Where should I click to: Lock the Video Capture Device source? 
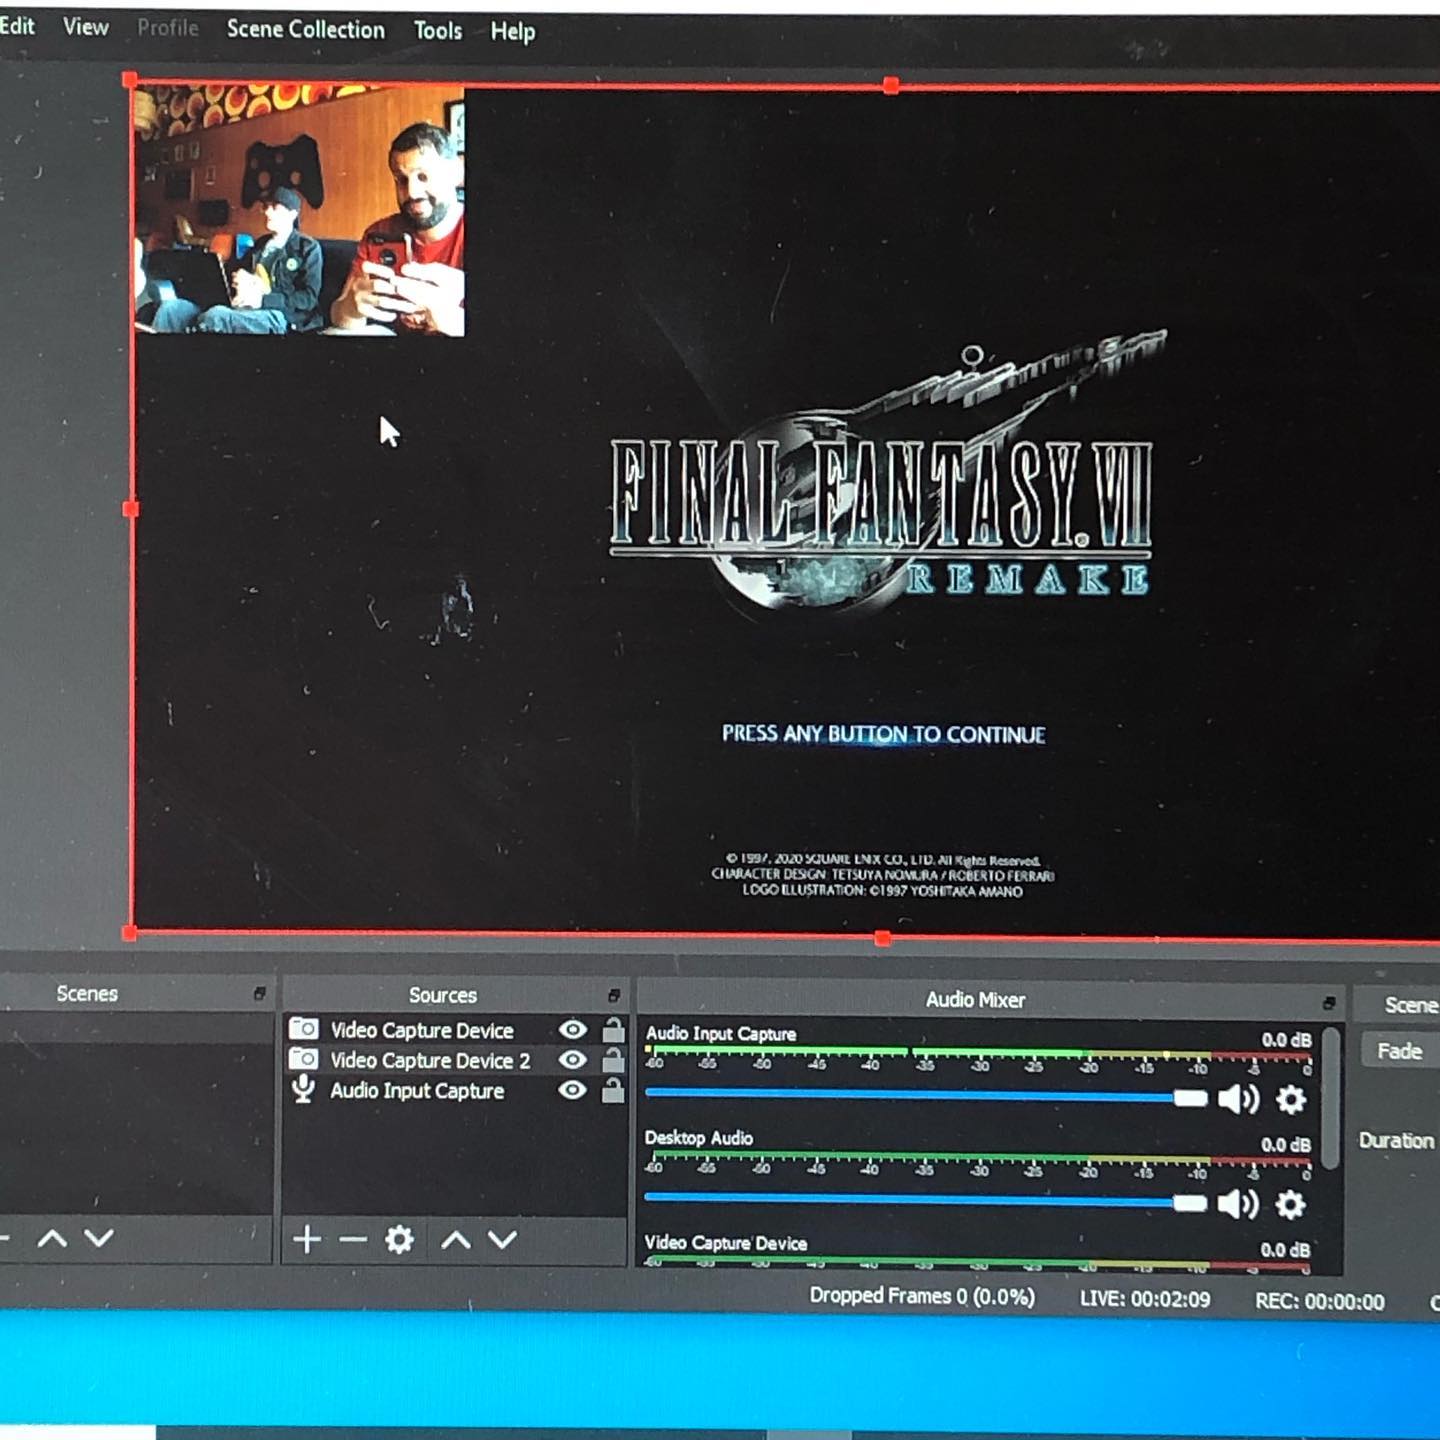(x=613, y=1029)
